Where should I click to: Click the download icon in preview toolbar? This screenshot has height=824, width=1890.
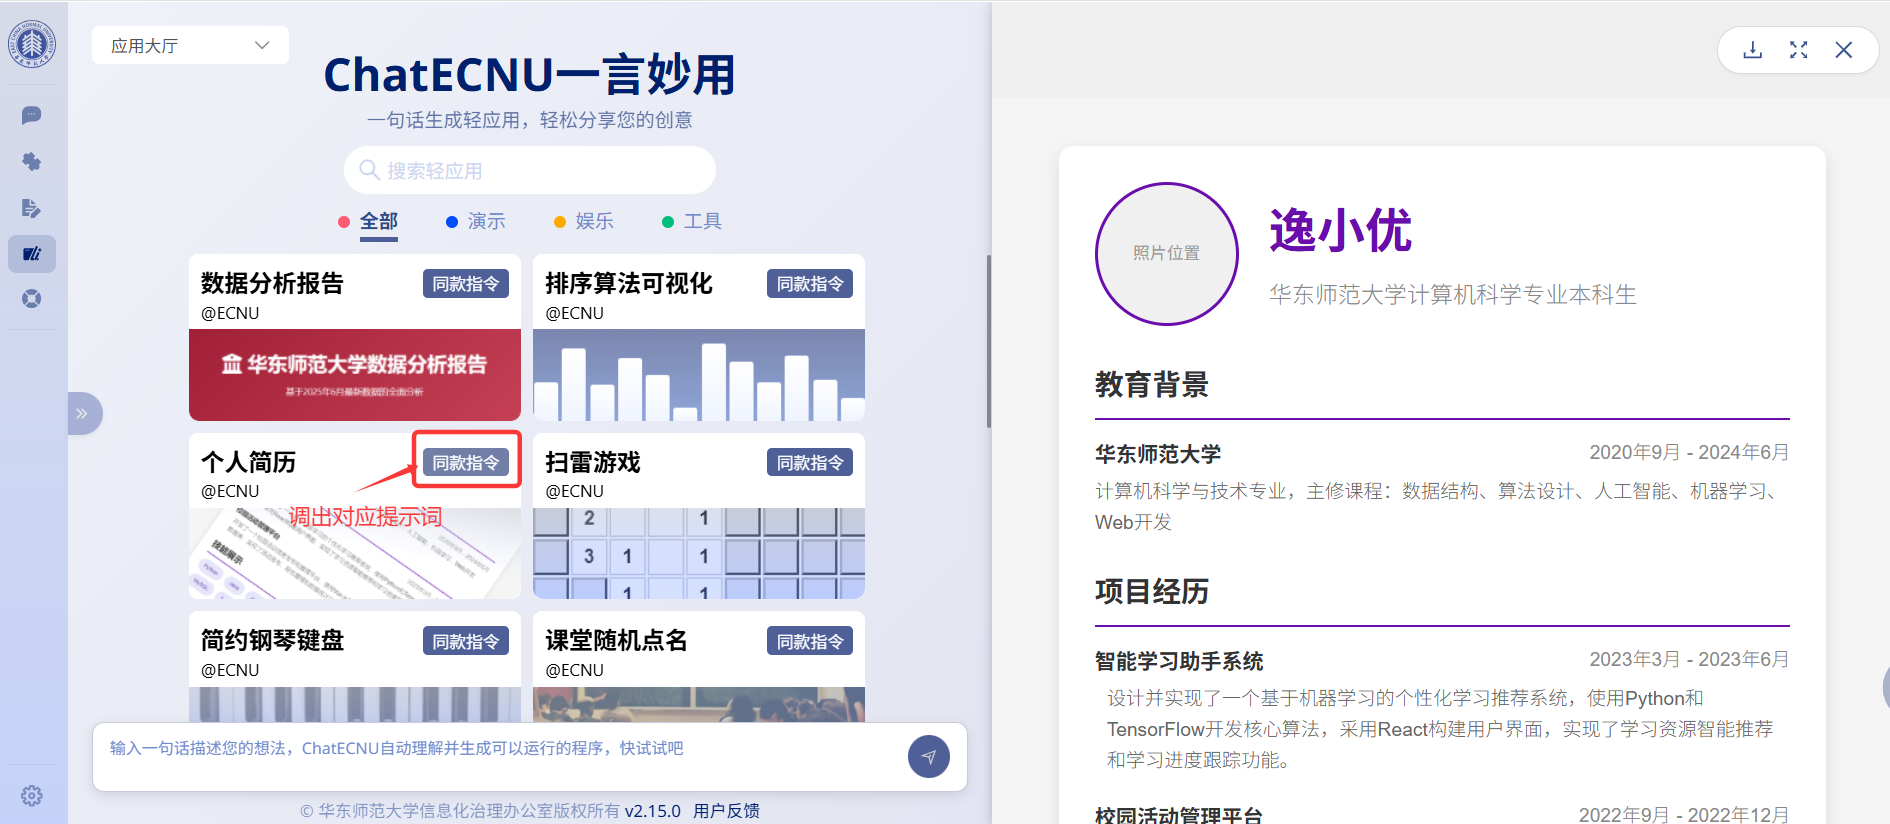click(x=1752, y=50)
